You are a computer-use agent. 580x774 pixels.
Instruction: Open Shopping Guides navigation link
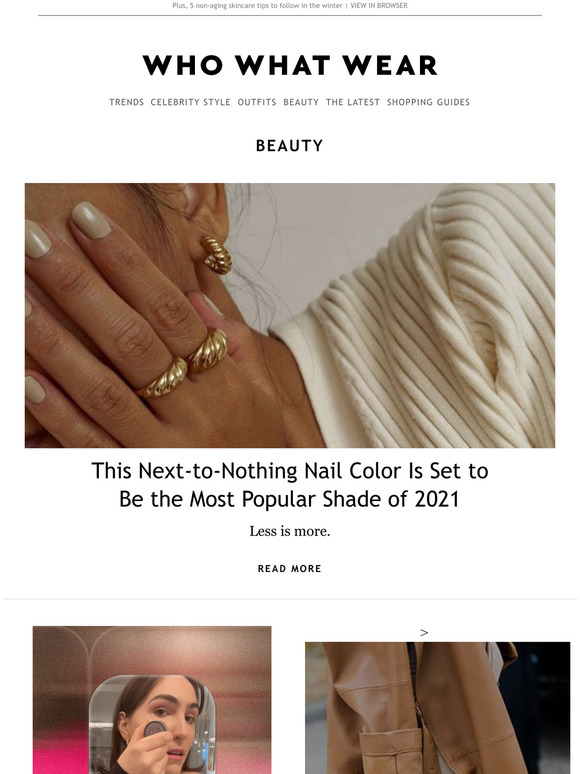(x=428, y=102)
